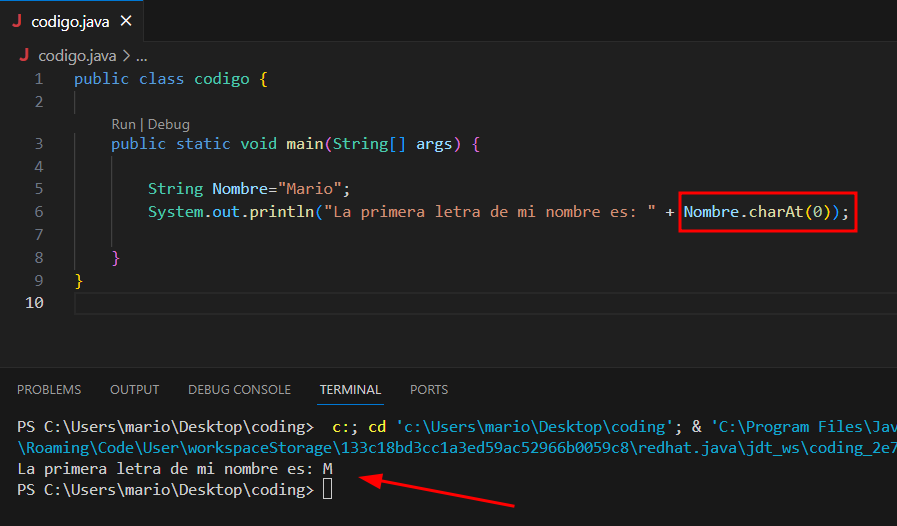This screenshot has height=526, width=897.
Task: Click line number 3 in the gutter
Action: tap(38, 144)
